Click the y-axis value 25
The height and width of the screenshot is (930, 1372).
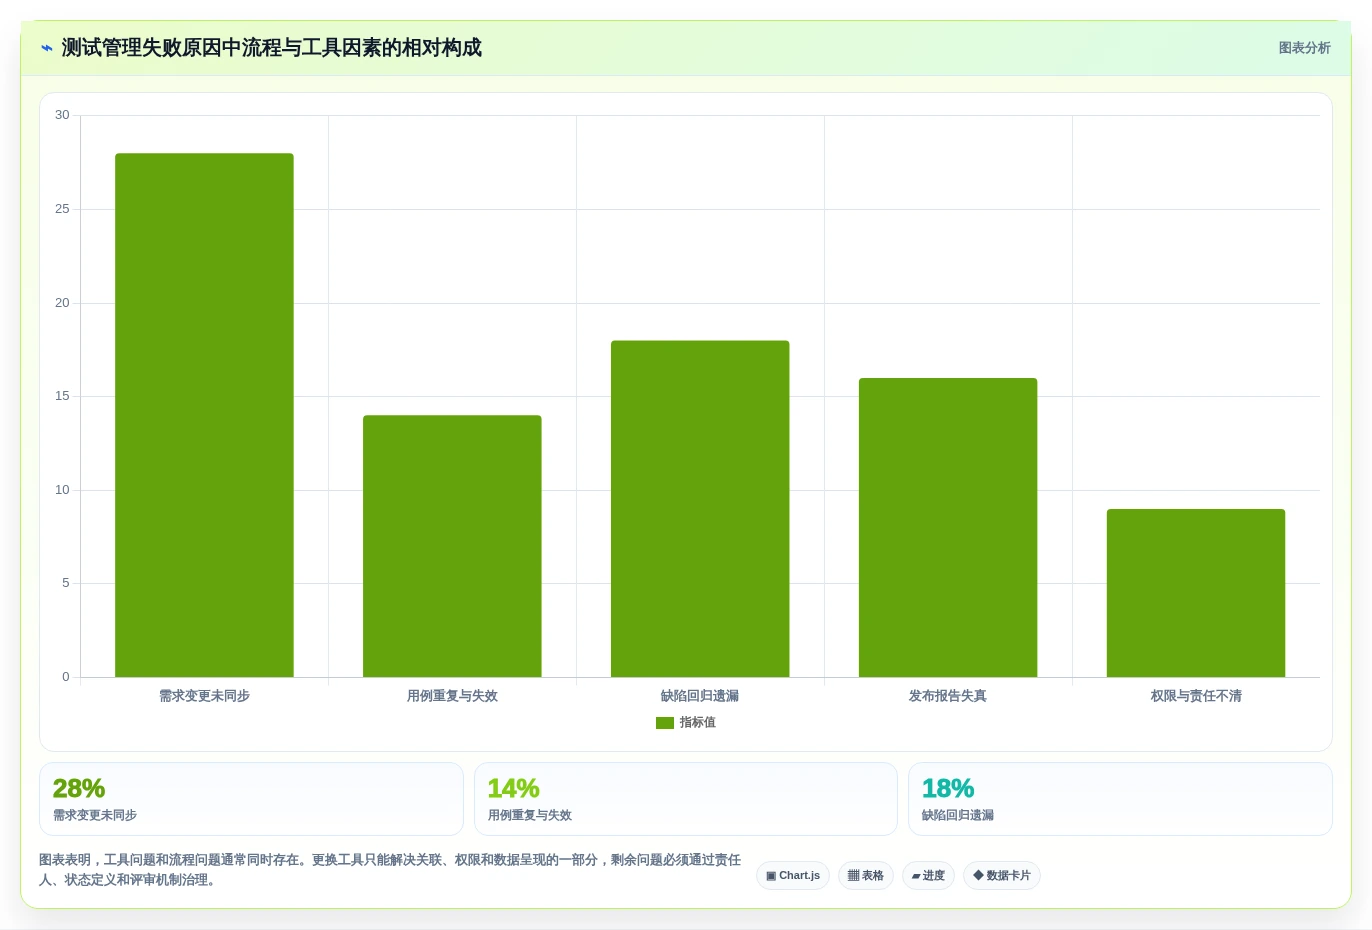pyautogui.click(x=62, y=209)
